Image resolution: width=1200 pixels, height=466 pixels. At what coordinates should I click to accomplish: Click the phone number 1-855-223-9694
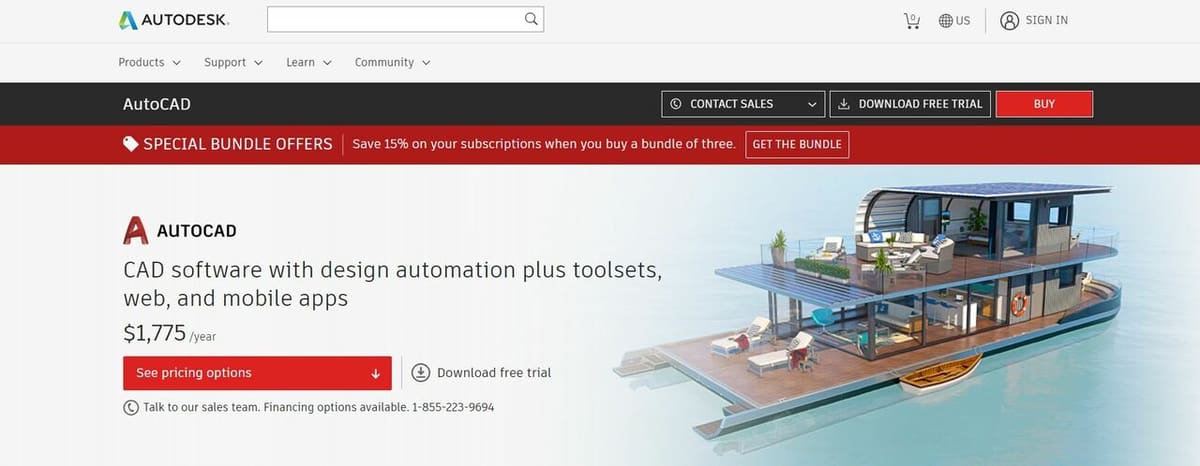453,408
